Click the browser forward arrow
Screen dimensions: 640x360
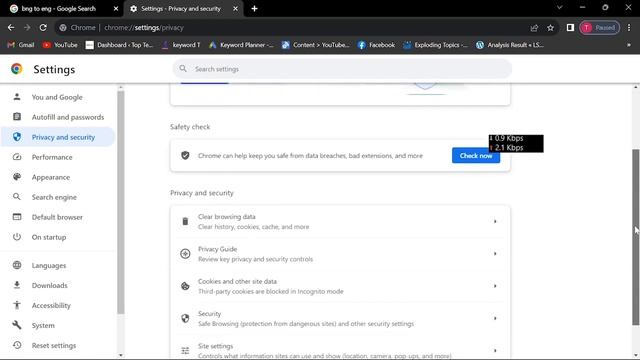coord(27,28)
